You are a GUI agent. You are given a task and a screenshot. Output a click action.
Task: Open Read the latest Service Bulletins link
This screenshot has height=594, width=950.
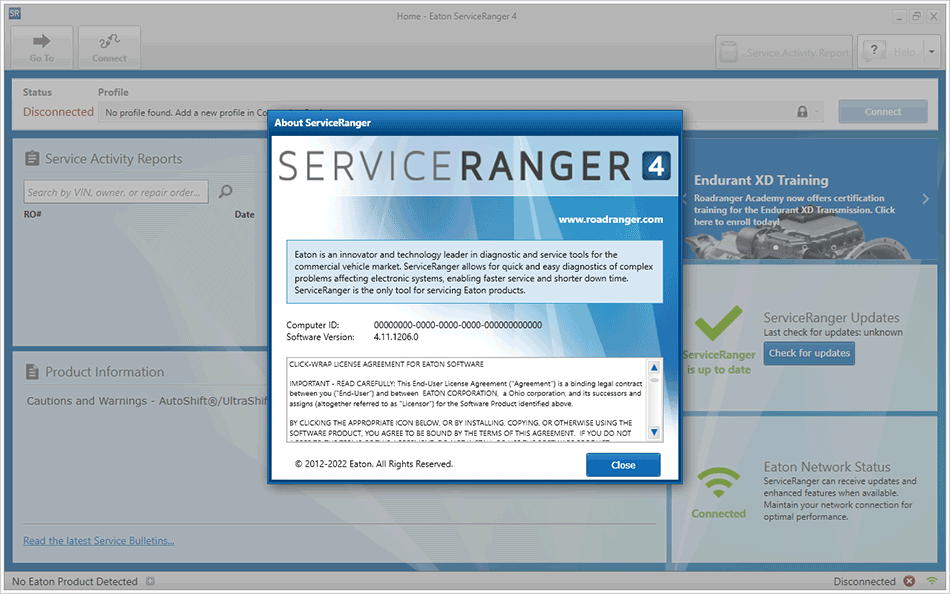click(99, 541)
